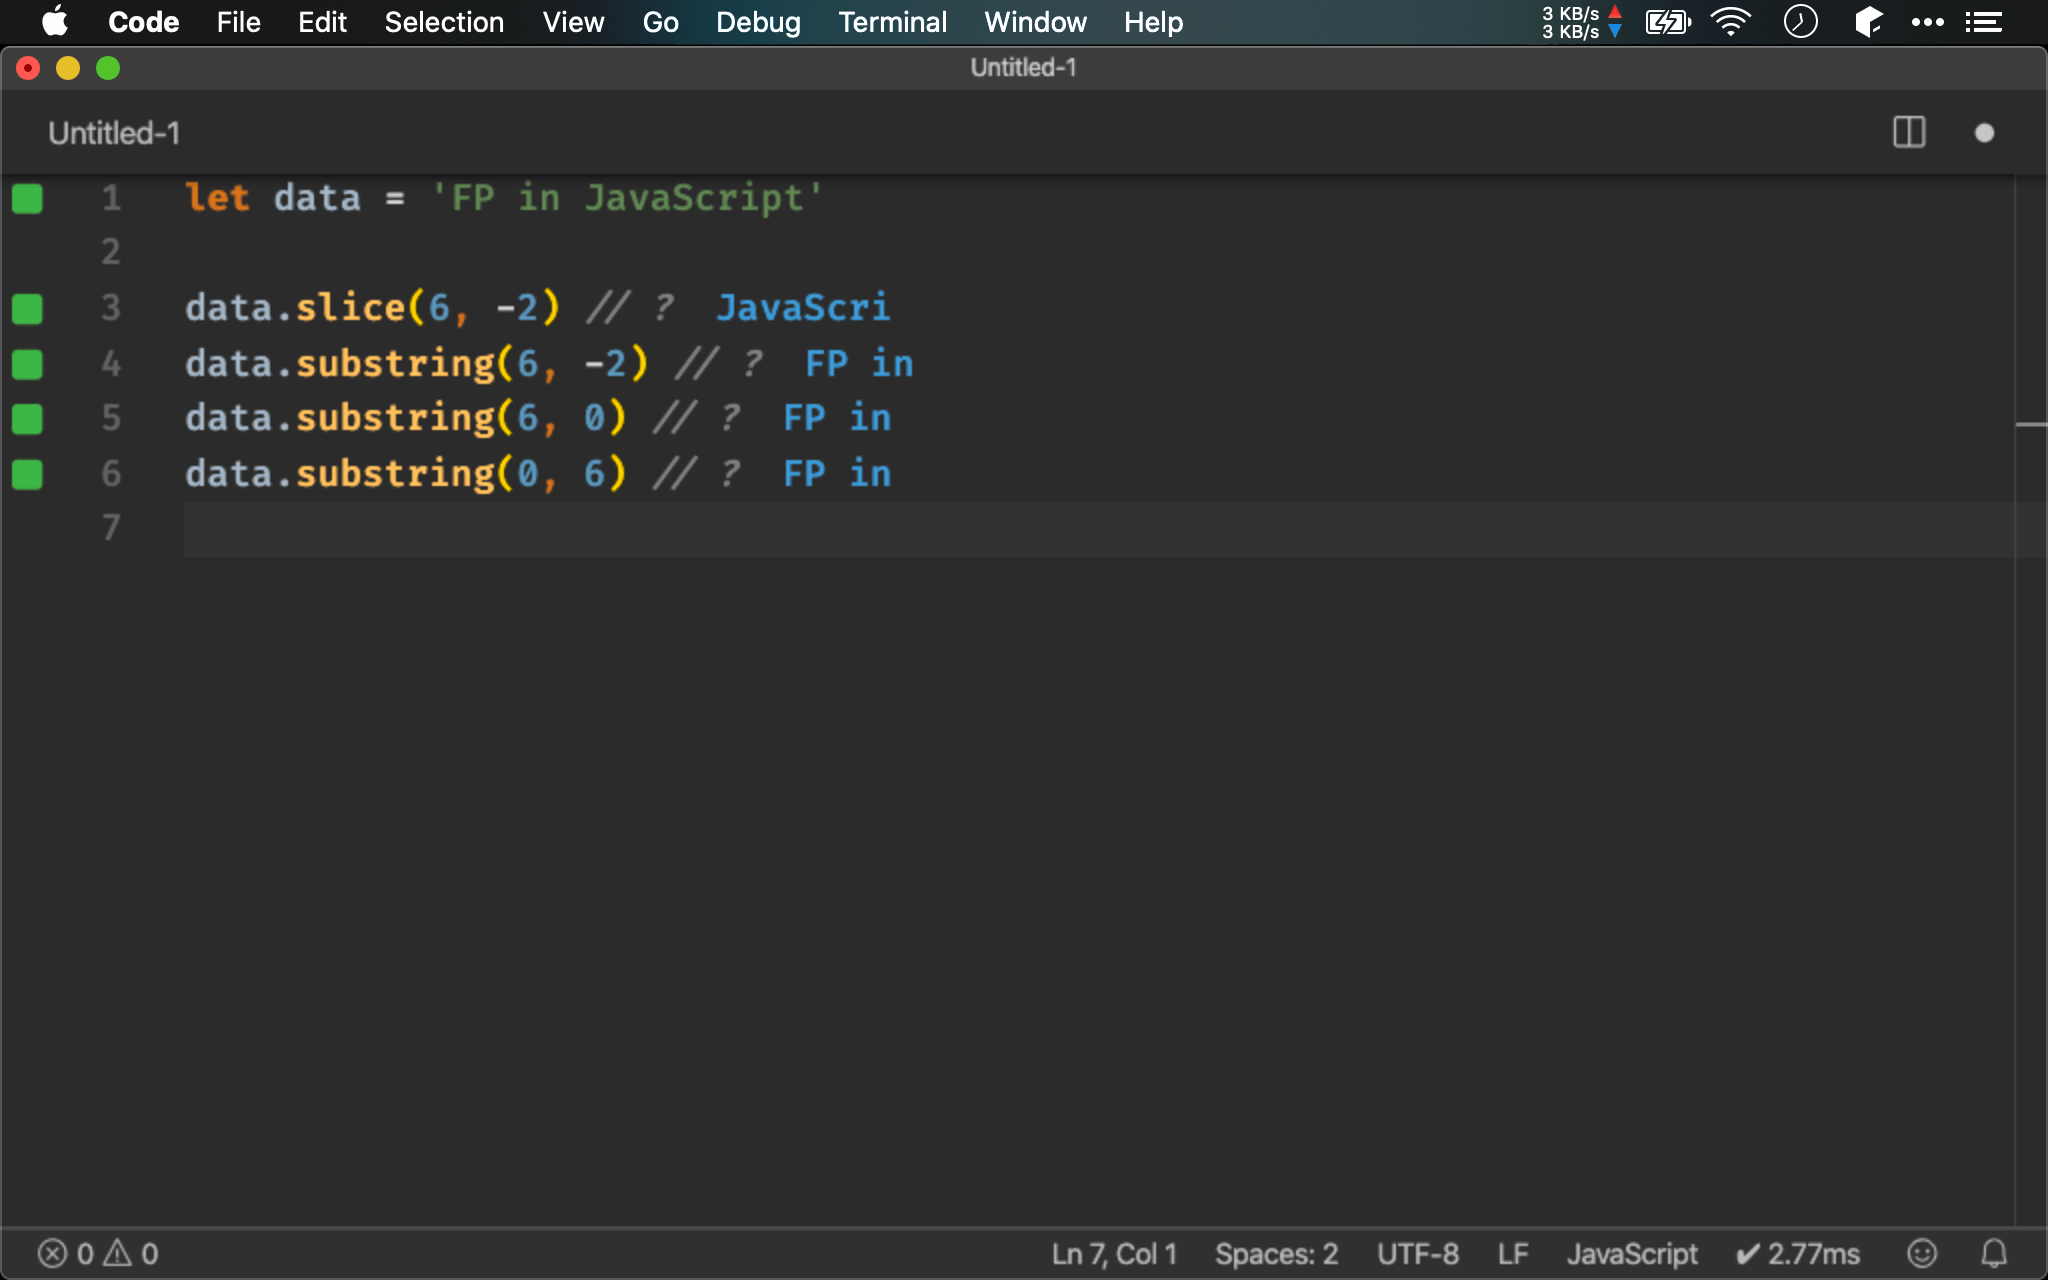The height and width of the screenshot is (1280, 2048).
Task: Click the LF end-of-line button
Action: pyautogui.click(x=1512, y=1253)
